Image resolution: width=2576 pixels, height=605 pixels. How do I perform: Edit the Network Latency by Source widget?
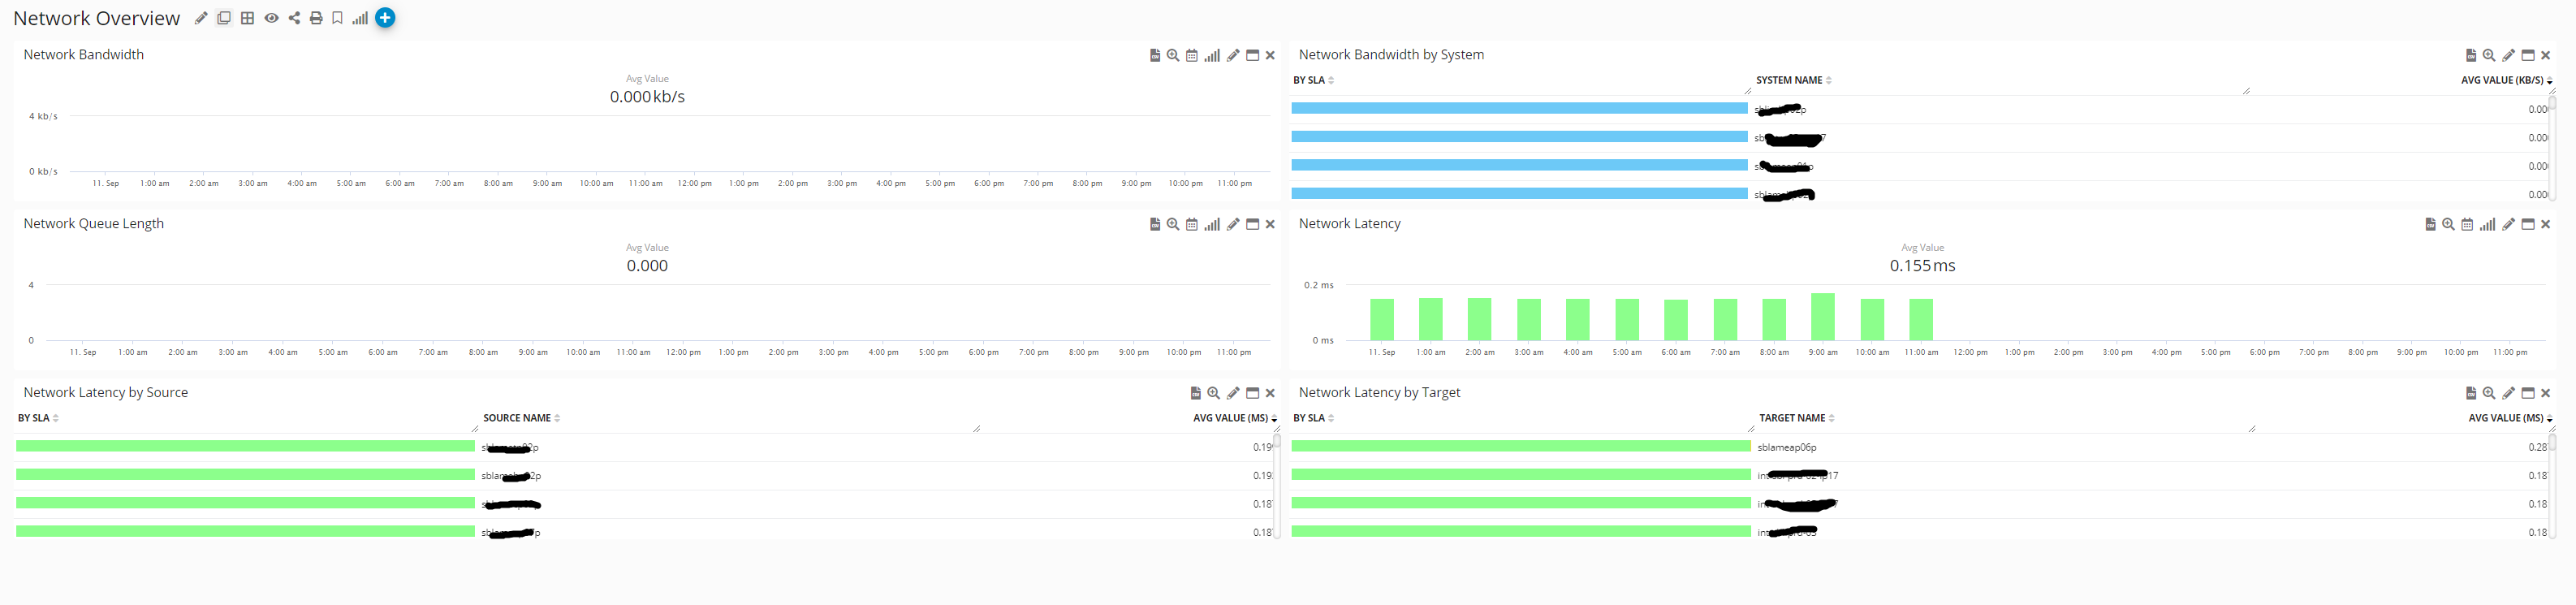coord(1233,394)
